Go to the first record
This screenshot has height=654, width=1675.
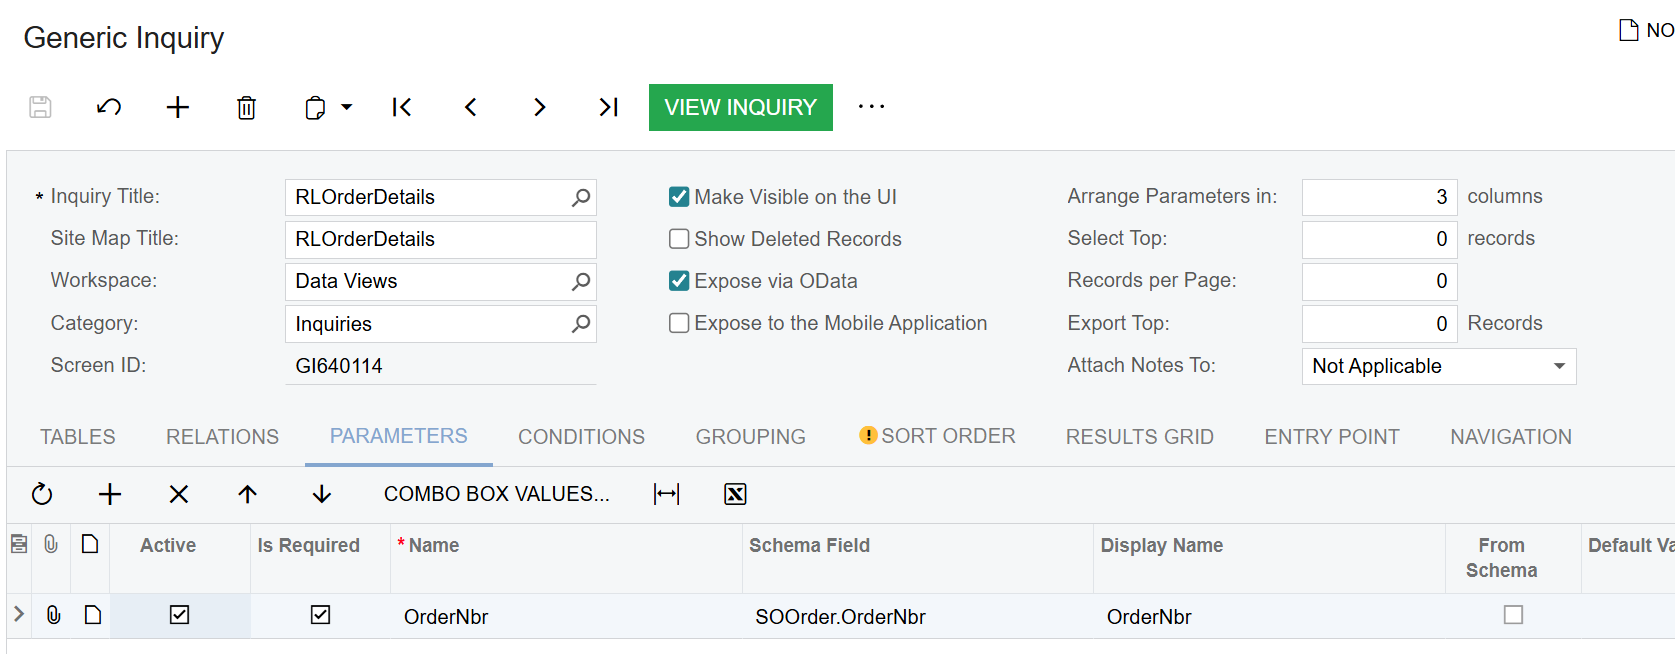tap(402, 107)
